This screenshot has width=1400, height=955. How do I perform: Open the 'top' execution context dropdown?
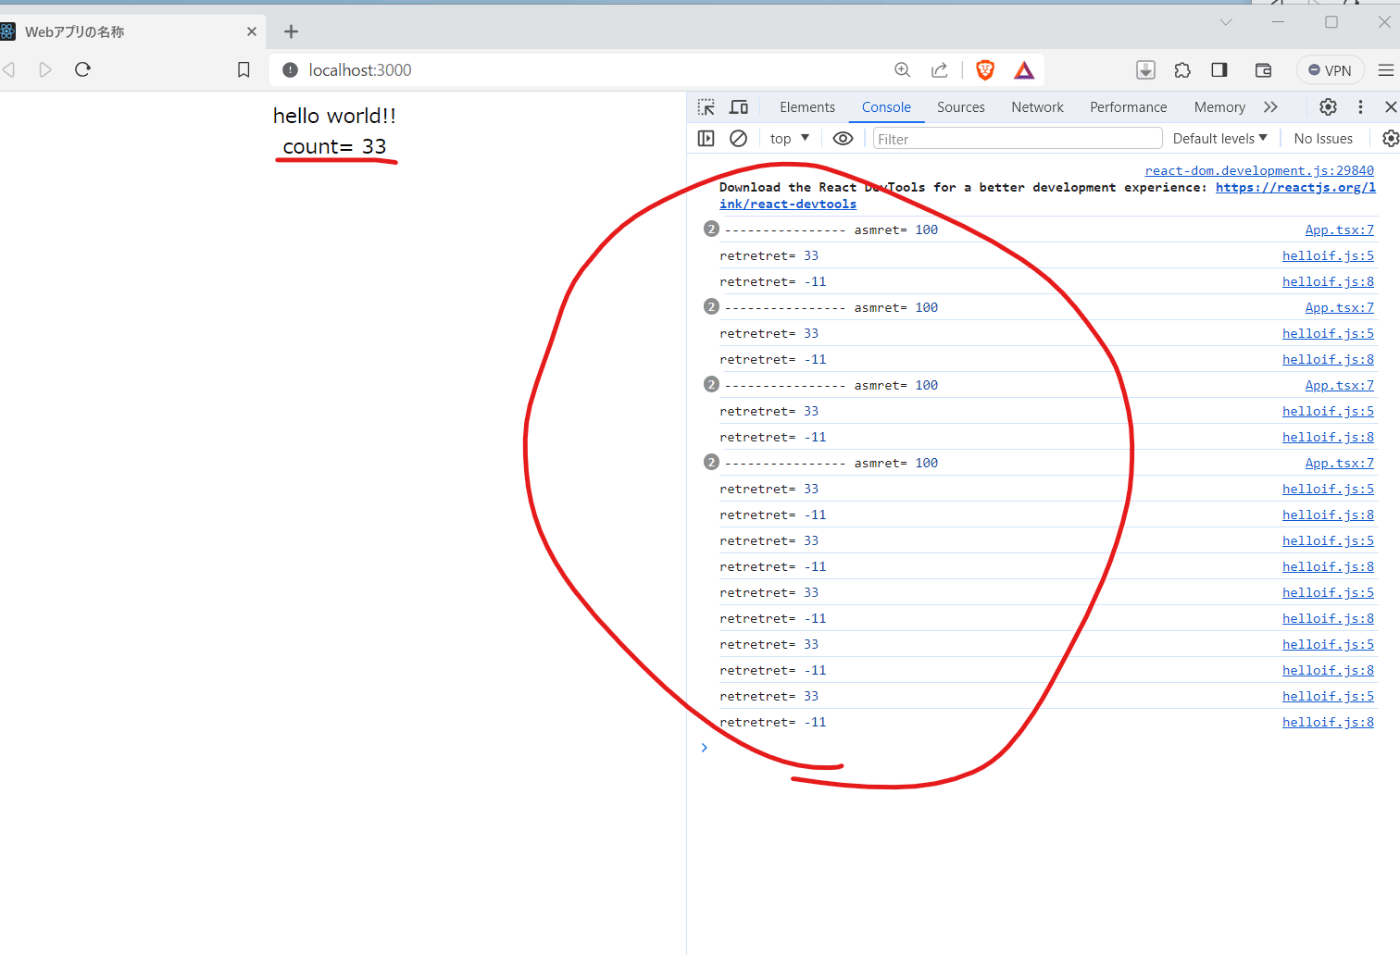pos(789,138)
